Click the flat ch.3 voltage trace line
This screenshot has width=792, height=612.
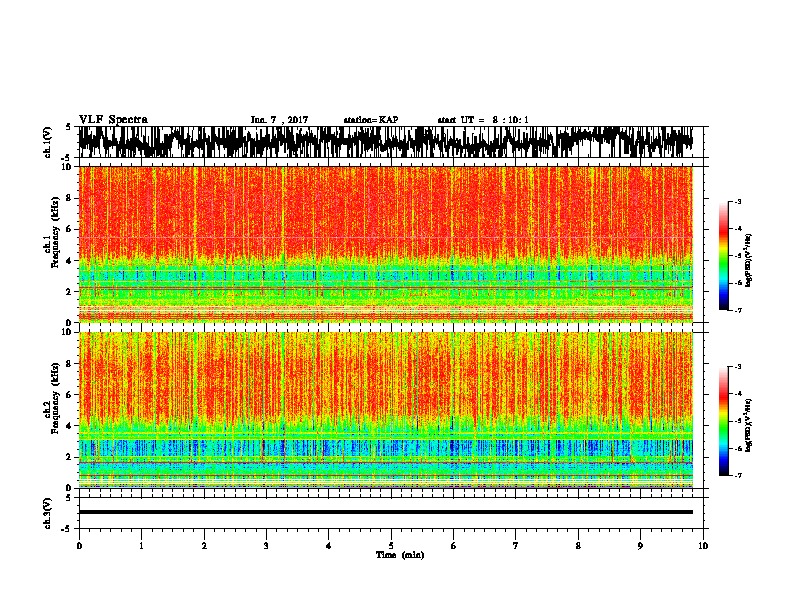pyautogui.click(x=386, y=512)
